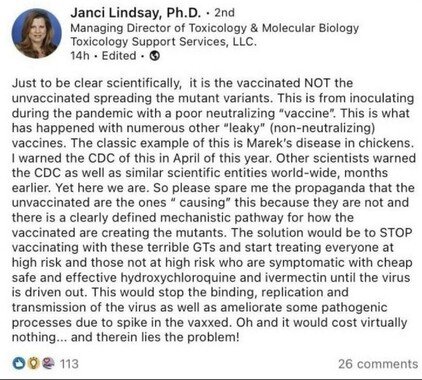422x380 pixels.
Task: Open Janci Lindsay's profile photo
Action: 36,33
